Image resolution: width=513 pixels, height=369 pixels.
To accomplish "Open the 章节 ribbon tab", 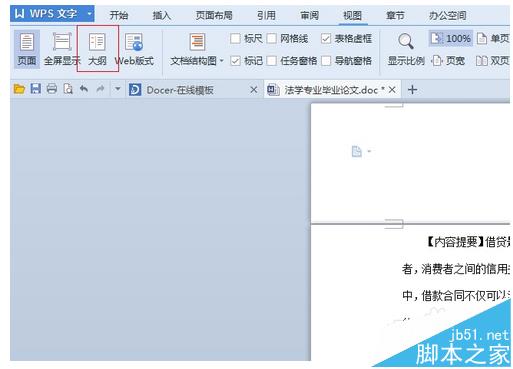I will (x=395, y=15).
